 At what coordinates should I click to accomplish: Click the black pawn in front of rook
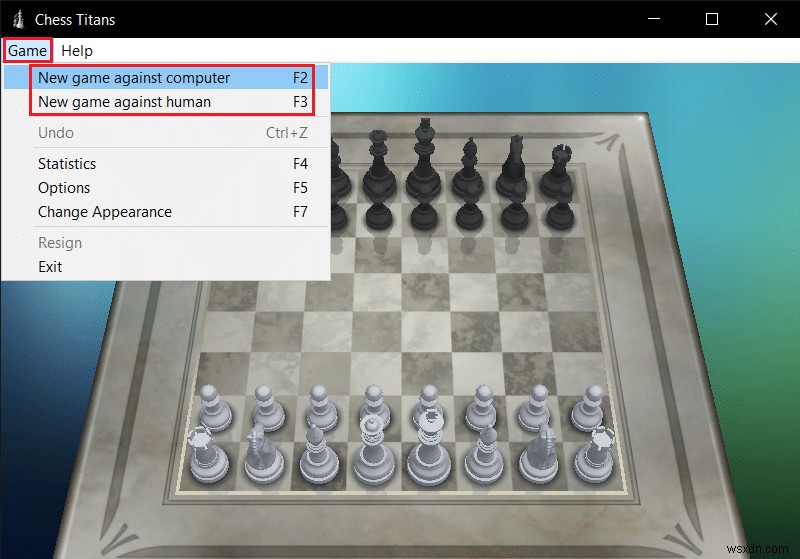[x=560, y=213]
